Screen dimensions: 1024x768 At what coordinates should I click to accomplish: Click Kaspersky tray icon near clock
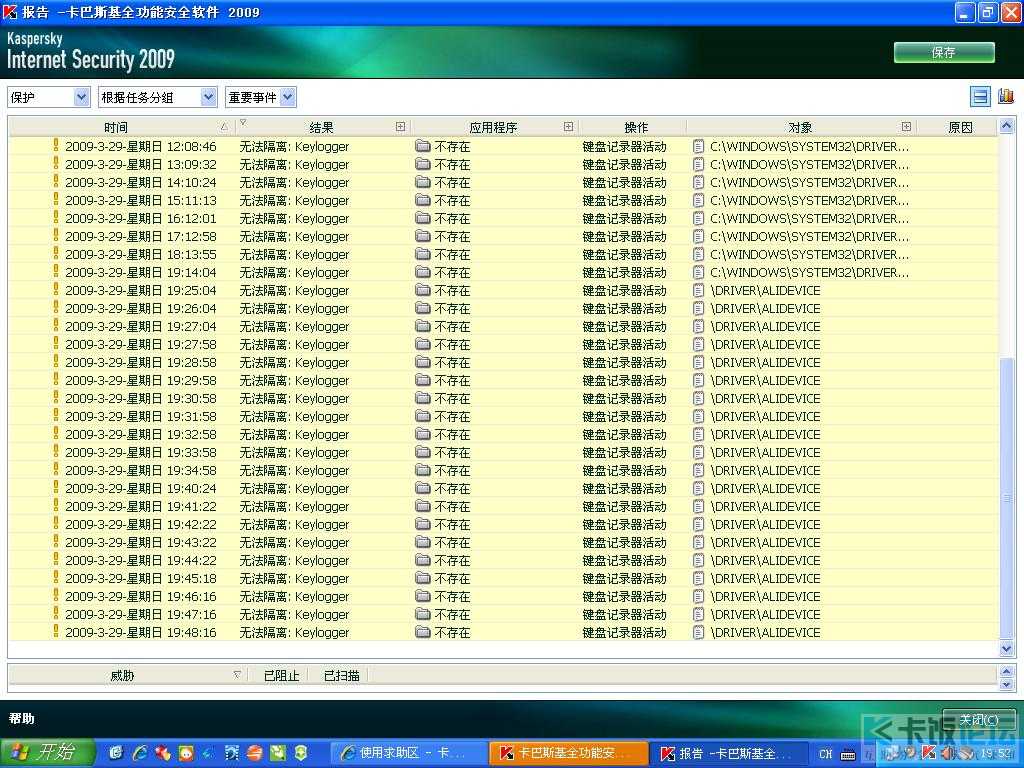[929, 754]
